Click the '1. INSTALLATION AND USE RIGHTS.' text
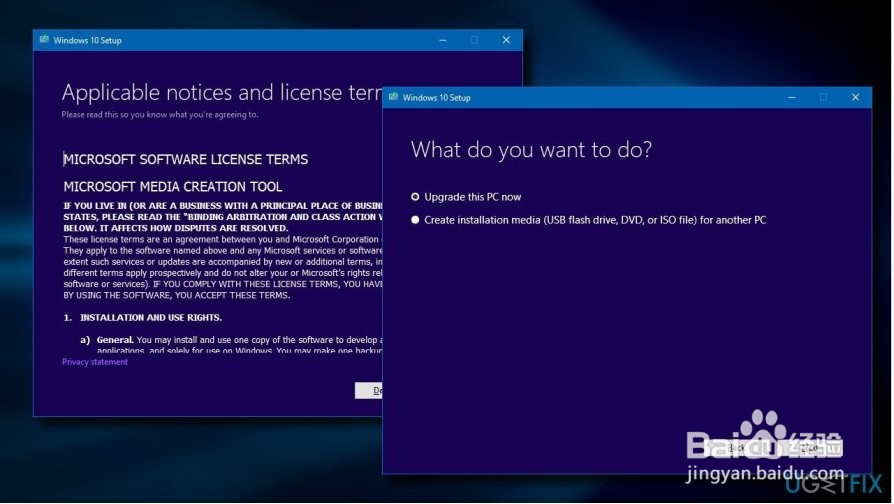The width and height of the screenshot is (894, 504). (x=143, y=318)
